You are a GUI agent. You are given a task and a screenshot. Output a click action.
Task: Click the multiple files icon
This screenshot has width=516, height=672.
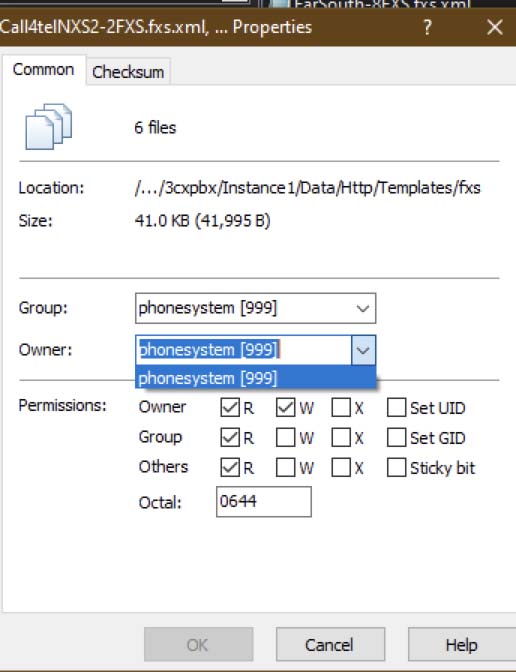click(x=48, y=126)
